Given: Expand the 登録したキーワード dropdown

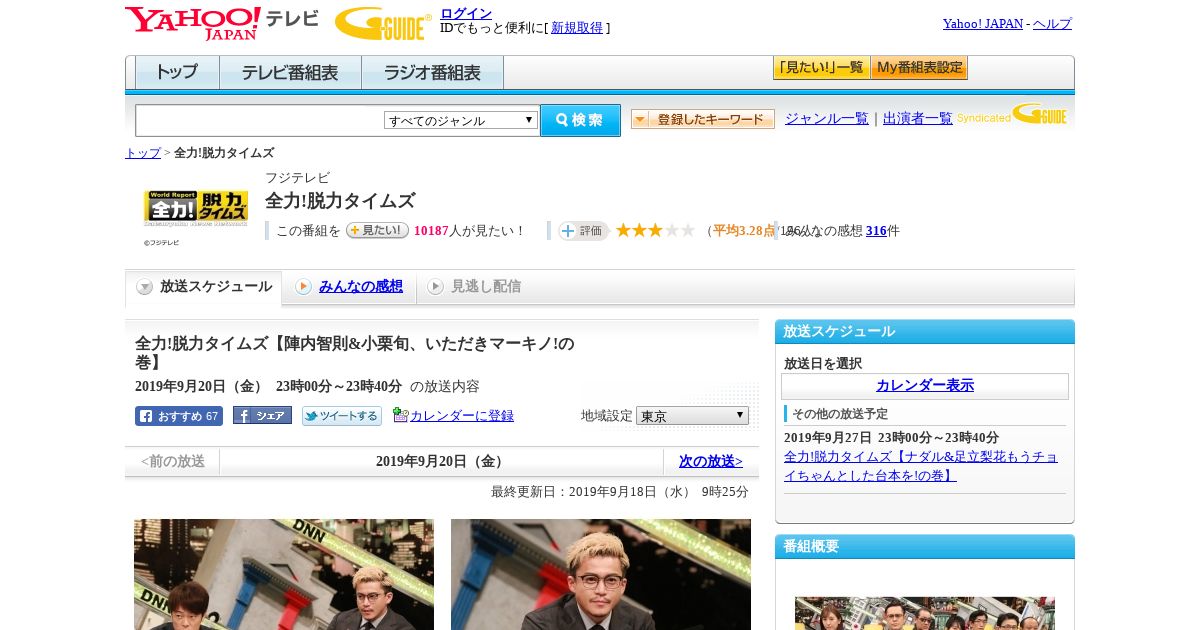Looking at the screenshot, I should click(703, 119).
